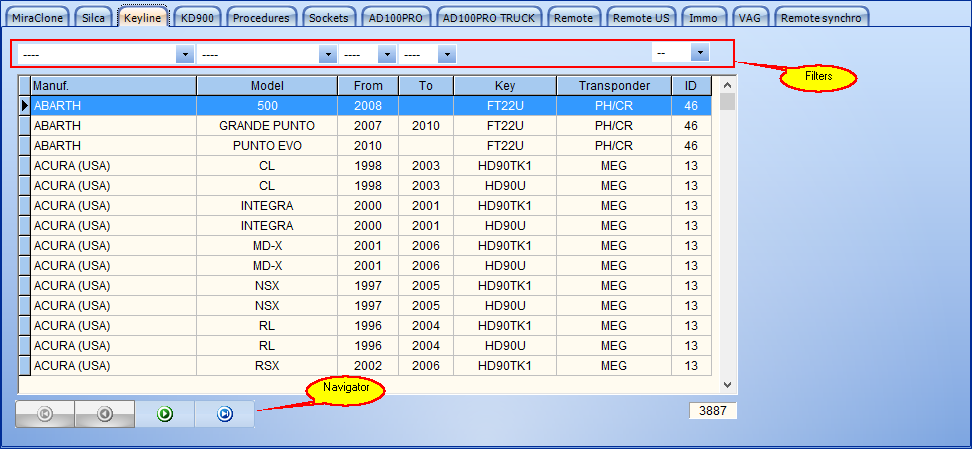Jump to last record with blue arrow
This screenshot has width=972, height=449.
tap(225, 414)
